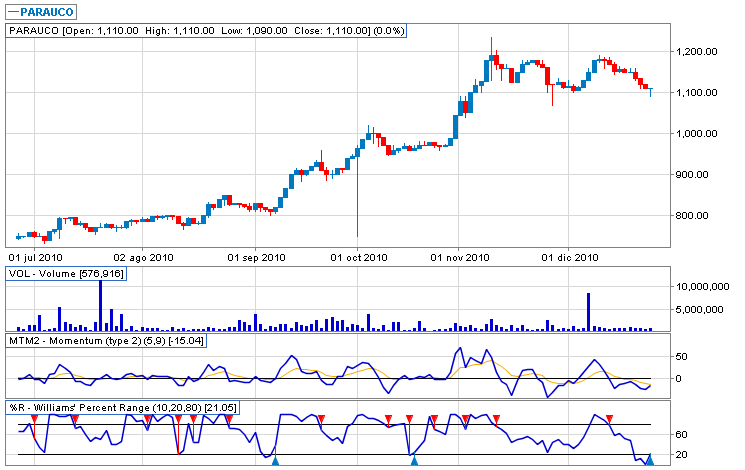
Task: Click the last candlestick at chart's right edge
Action: pos(651,92)
